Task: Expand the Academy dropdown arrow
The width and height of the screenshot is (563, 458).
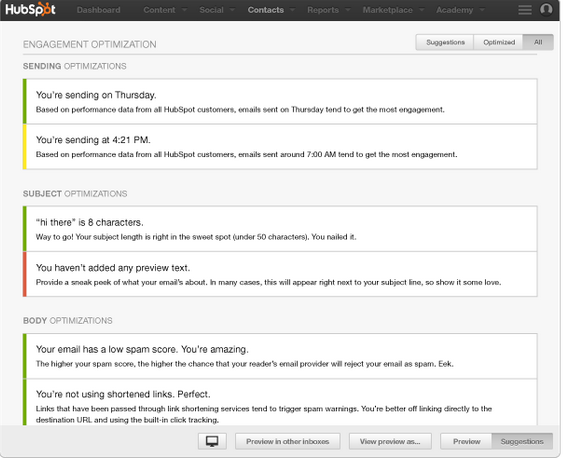Action: pos(482,10)
